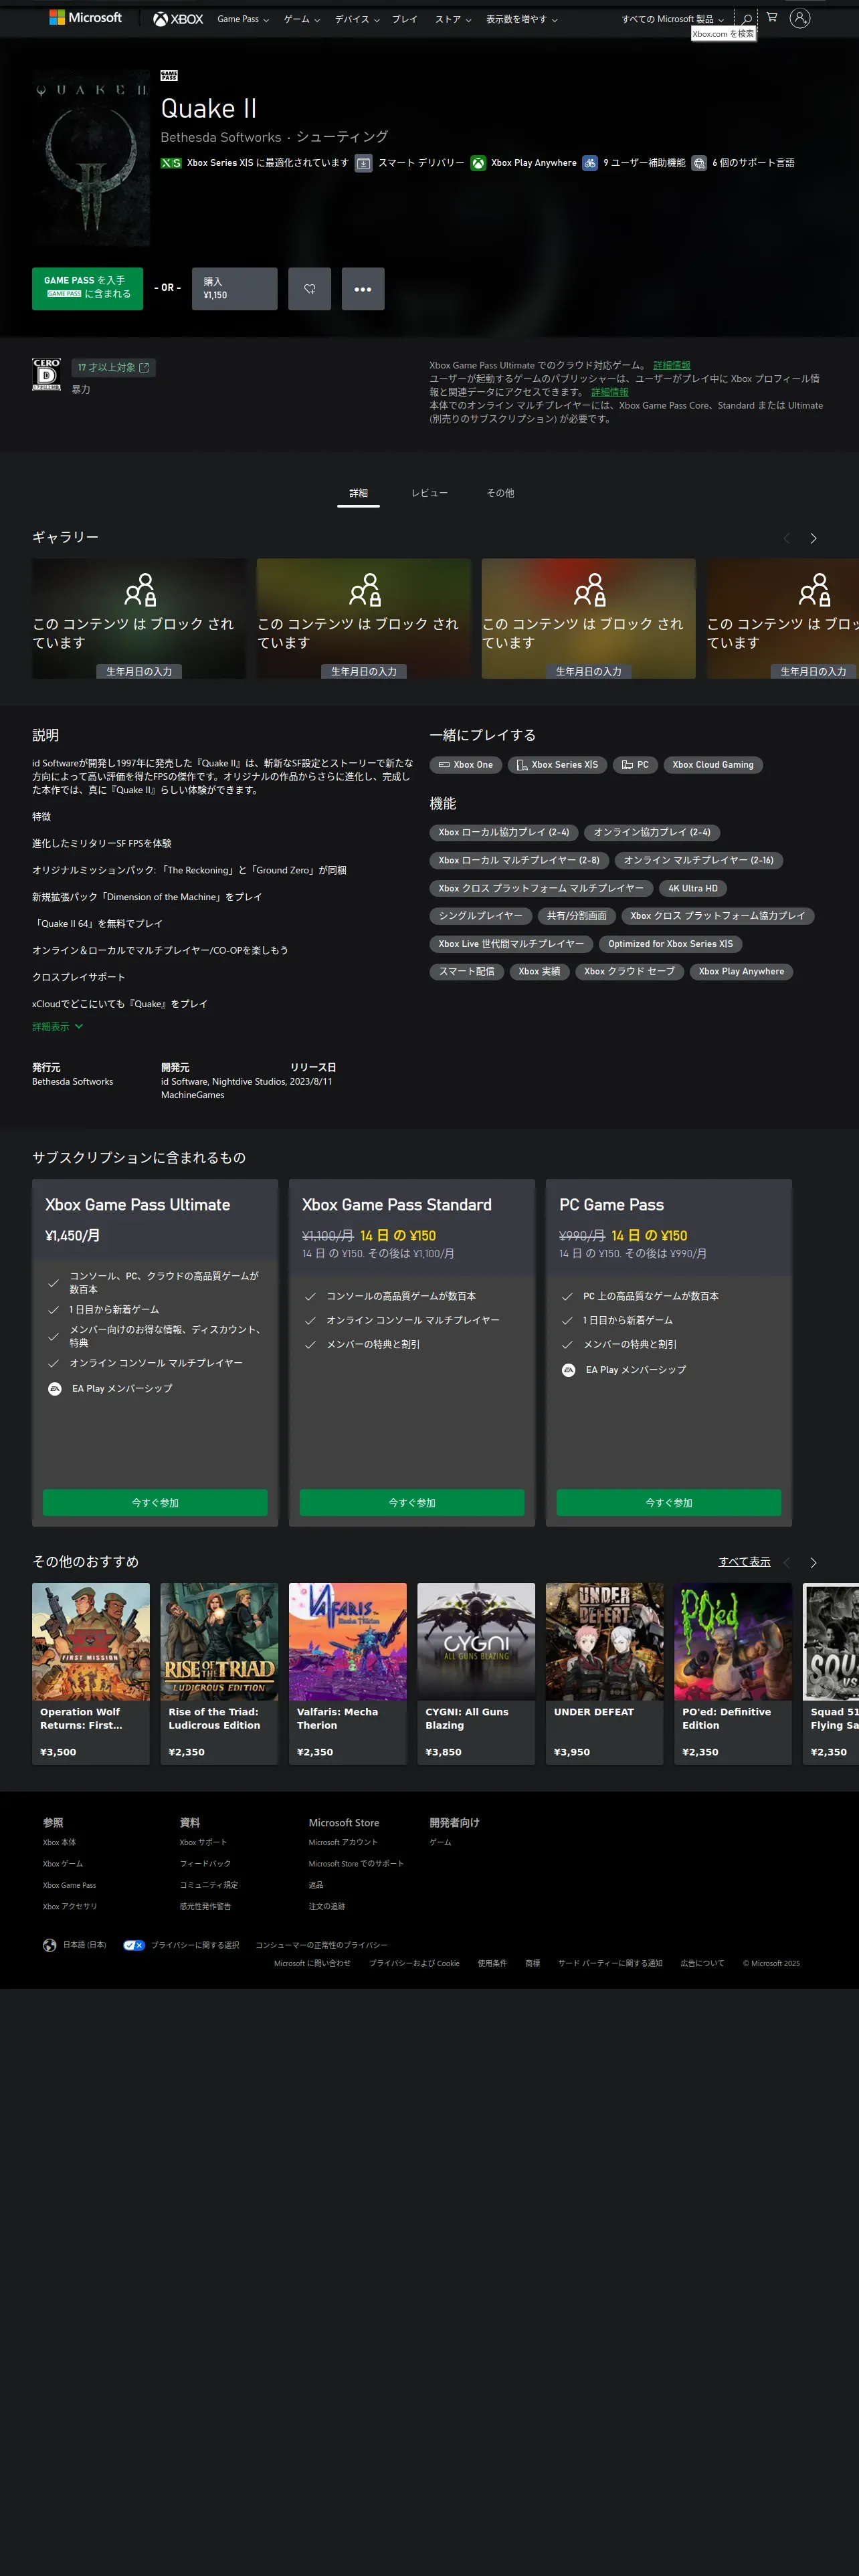The width and height of the screenshot is (859, 2576).
Task: Open the Rise of the Triad card
Action: click(219, 1674)
